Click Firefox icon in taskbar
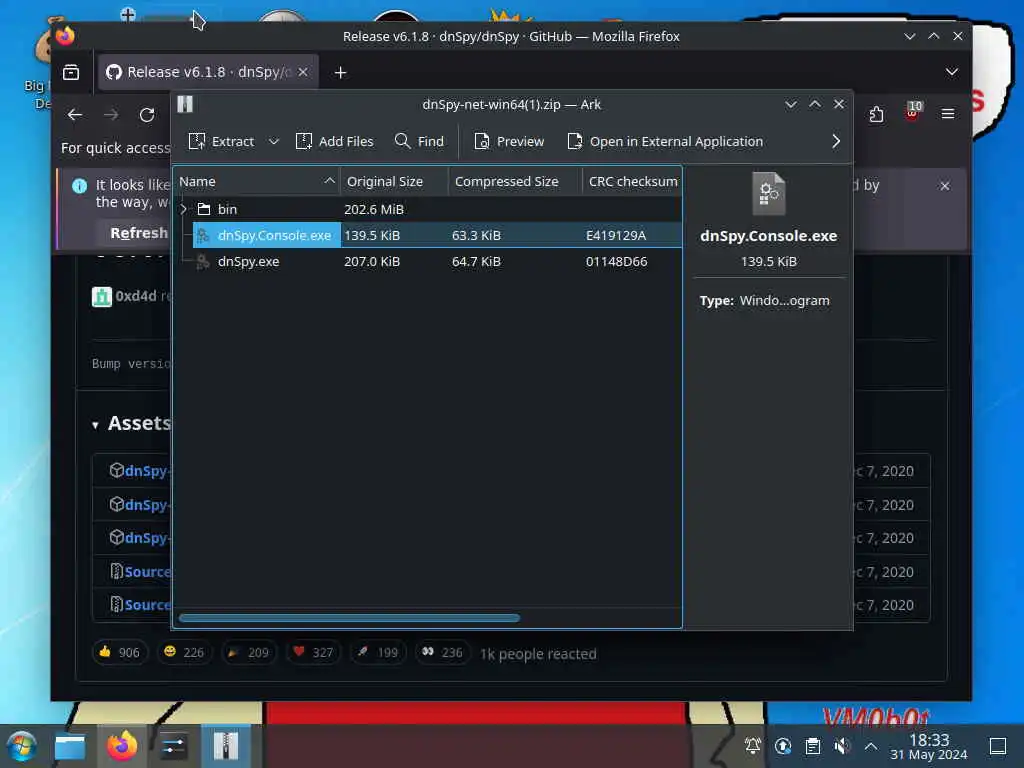Image resolution: width=1024 pixels, height=768 pixels. pos(122,746)
